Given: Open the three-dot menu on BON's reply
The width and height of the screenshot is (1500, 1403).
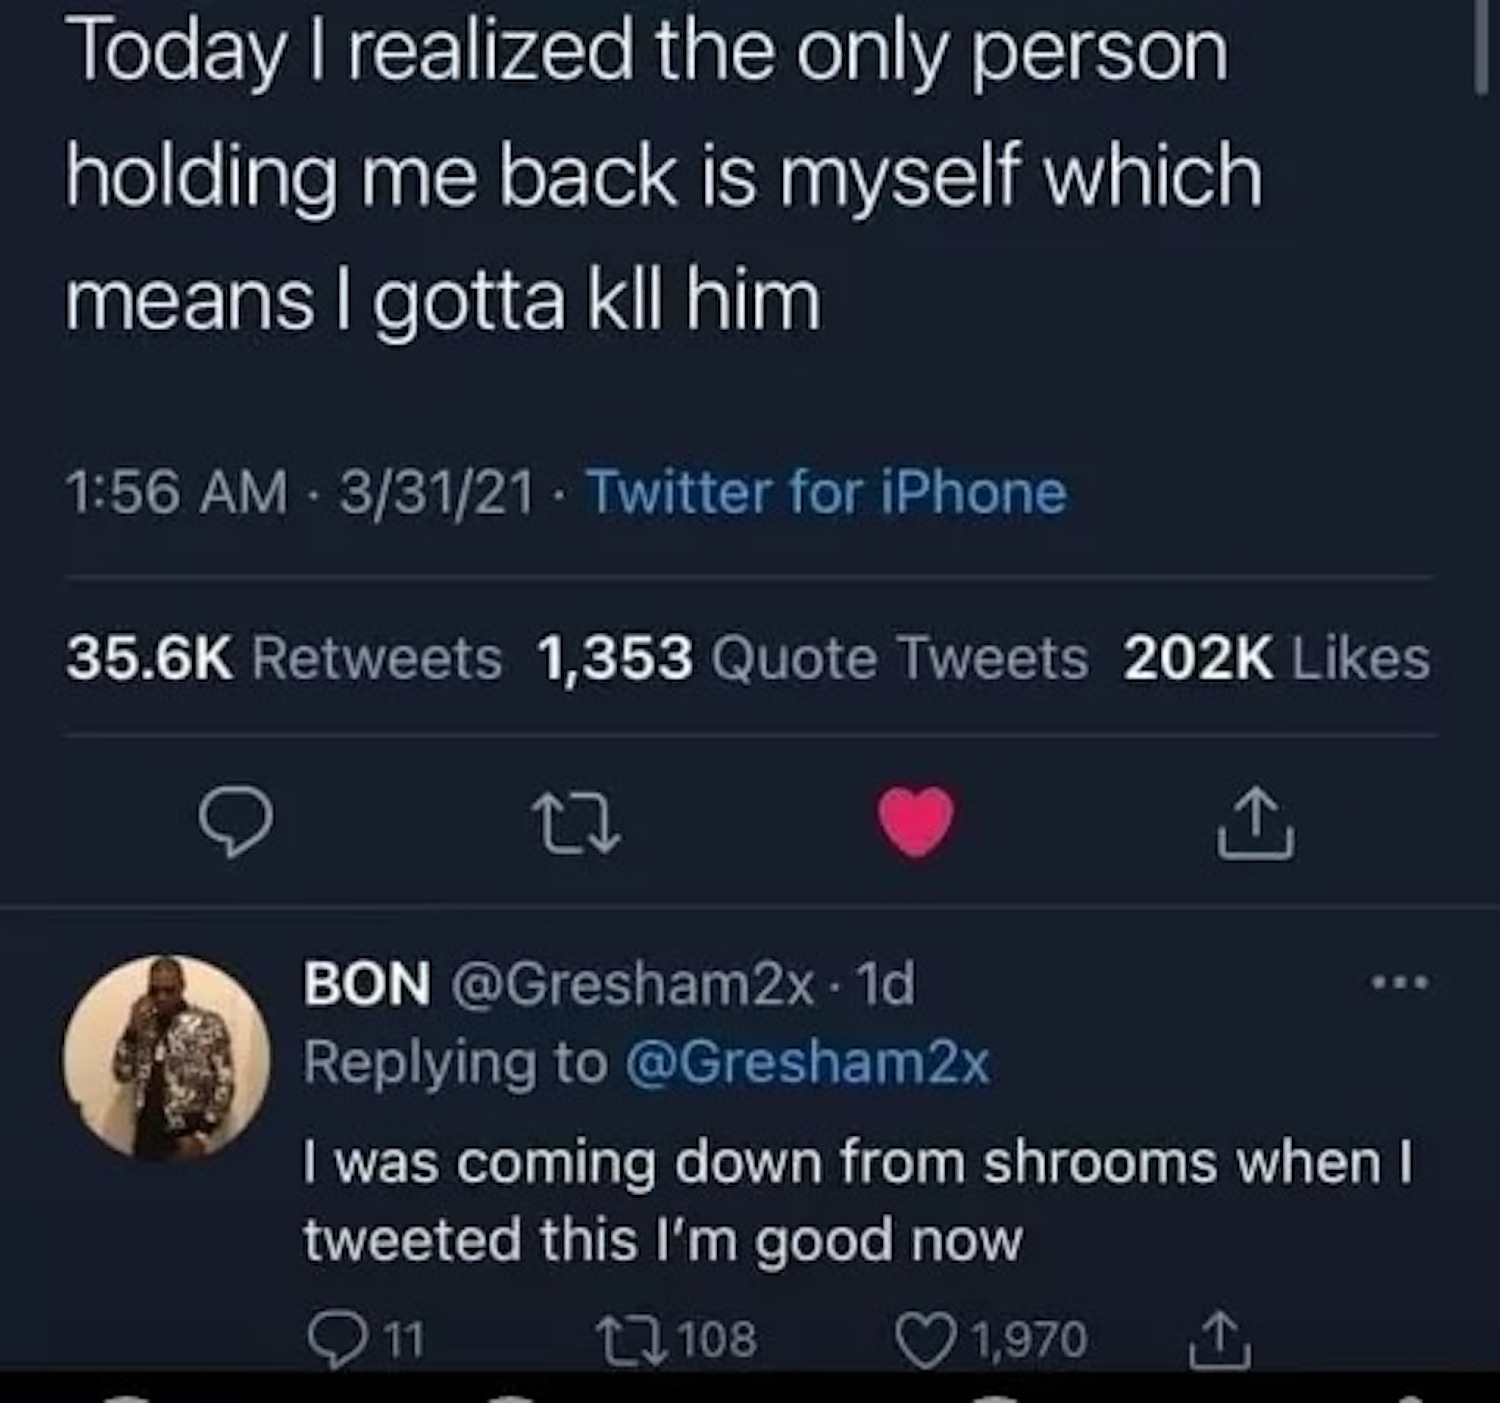Looking at the screenshot, I should 1400,984.
